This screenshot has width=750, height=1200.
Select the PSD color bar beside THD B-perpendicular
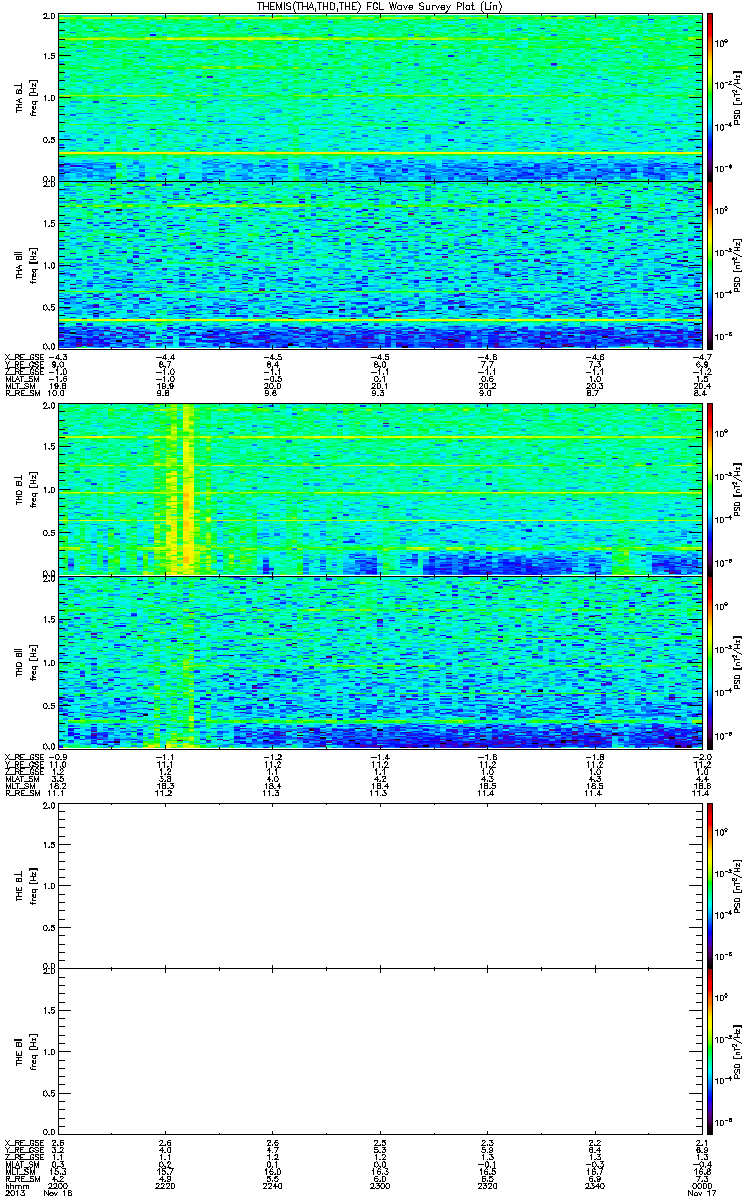tap(710, 488)
